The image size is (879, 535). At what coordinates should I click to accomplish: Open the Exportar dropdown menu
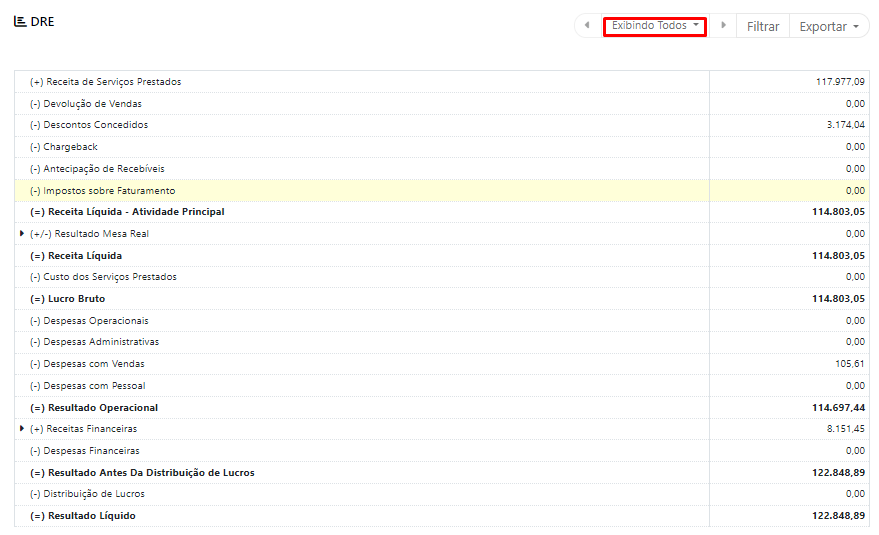click(829, 26)
